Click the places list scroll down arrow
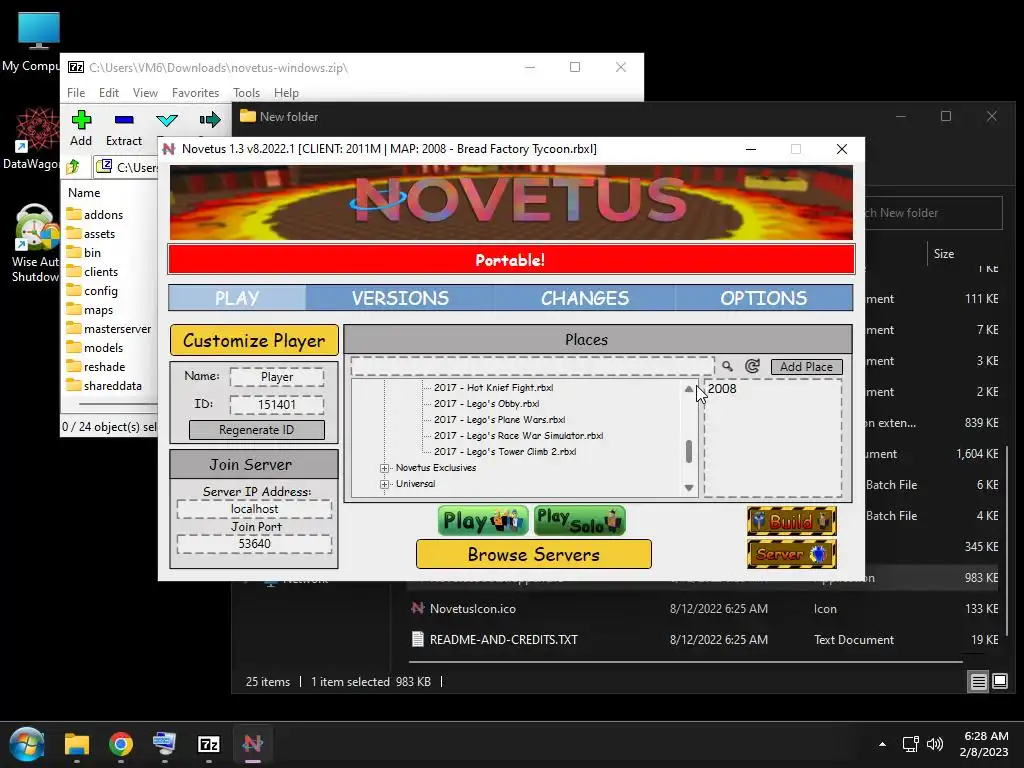1024x768 pixels. point(689,488)
